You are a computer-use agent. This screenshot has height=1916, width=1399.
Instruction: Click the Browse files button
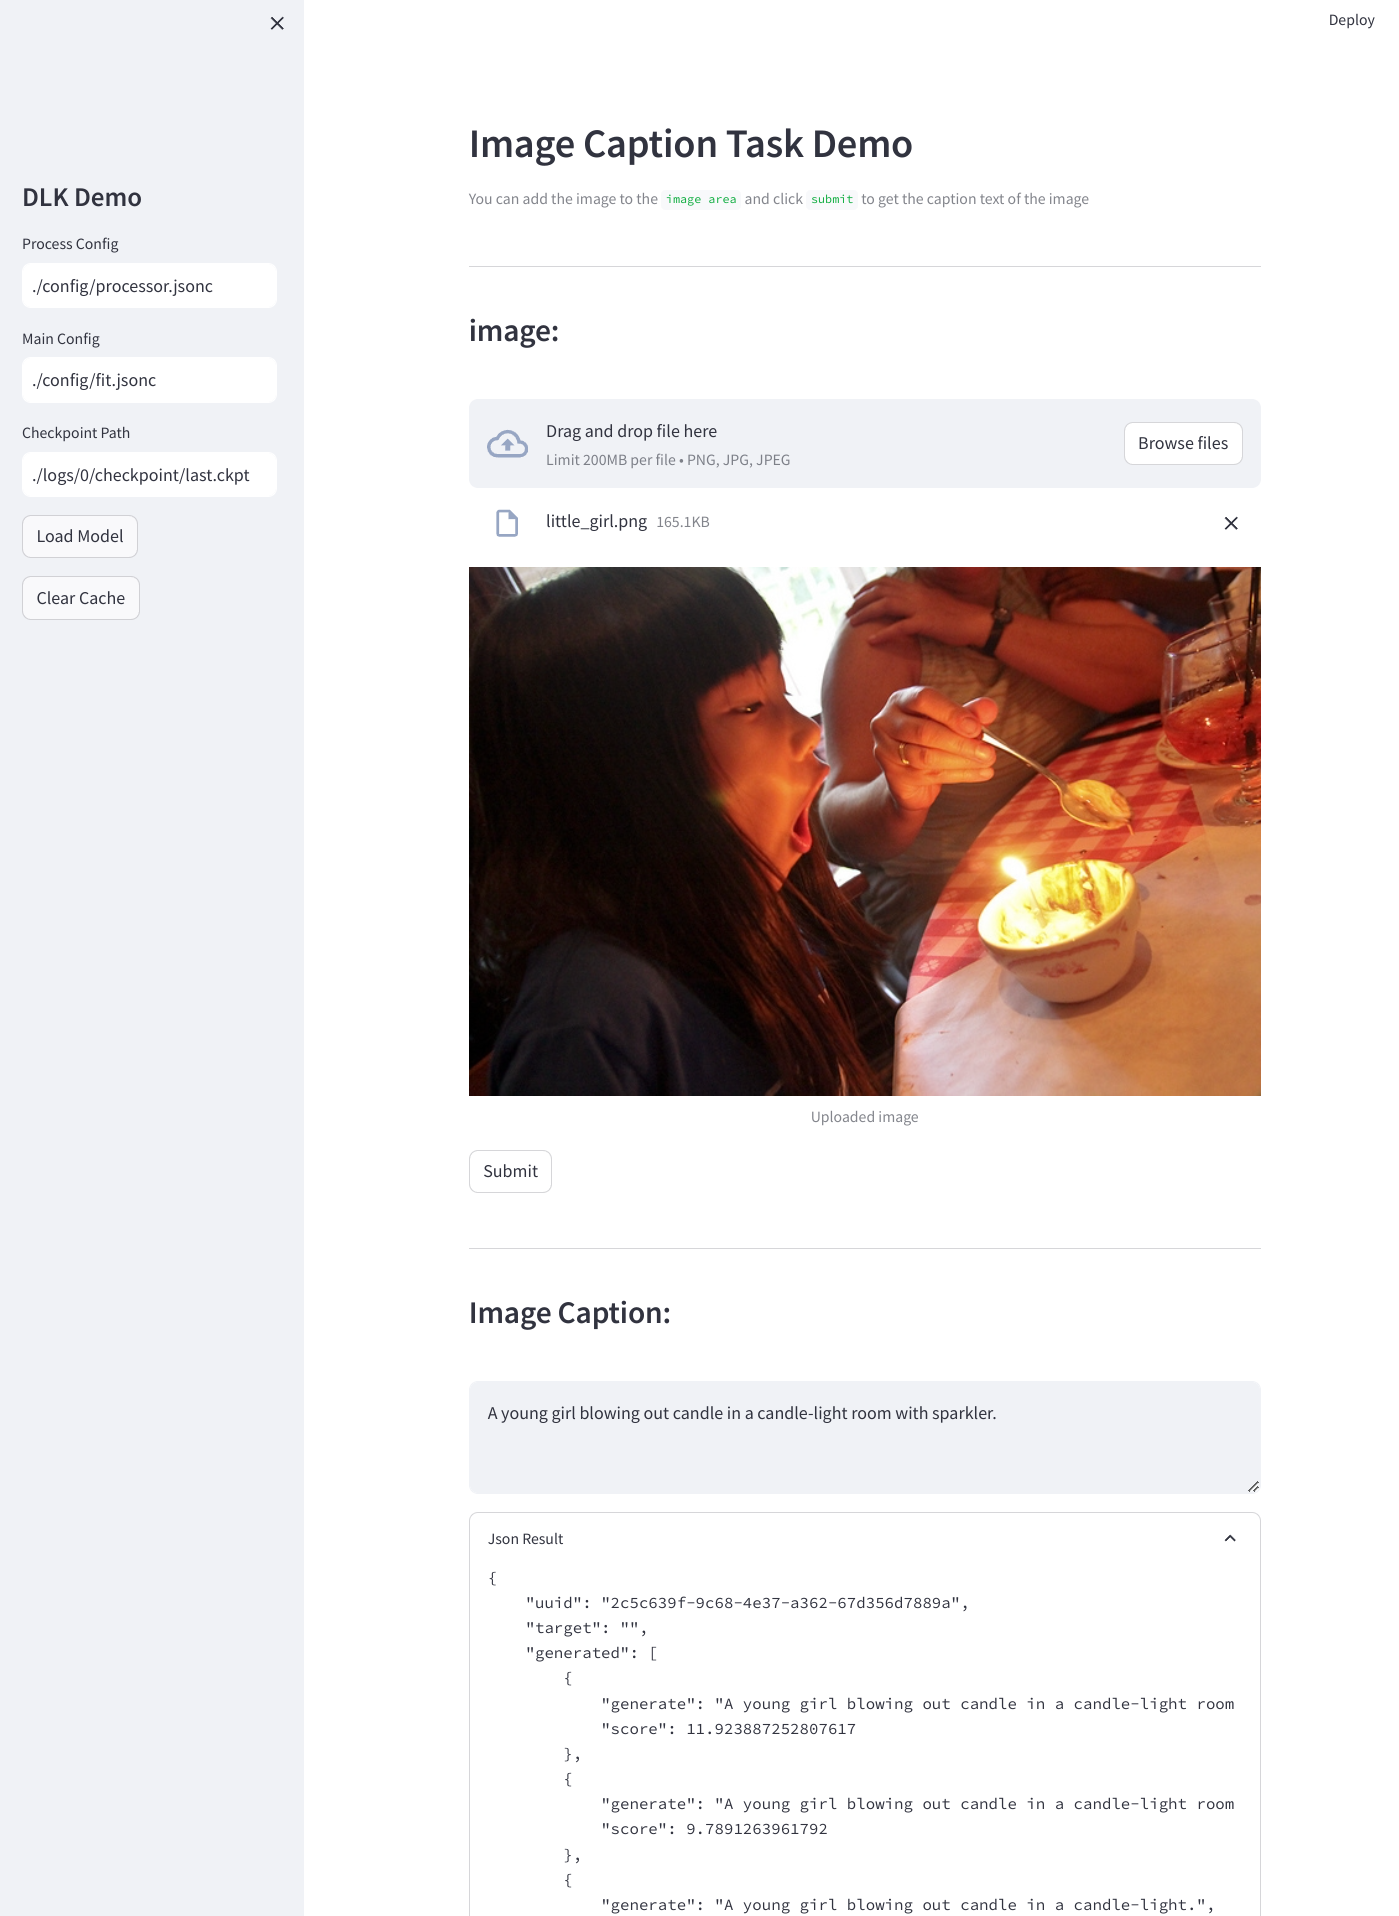[1183, 443]
